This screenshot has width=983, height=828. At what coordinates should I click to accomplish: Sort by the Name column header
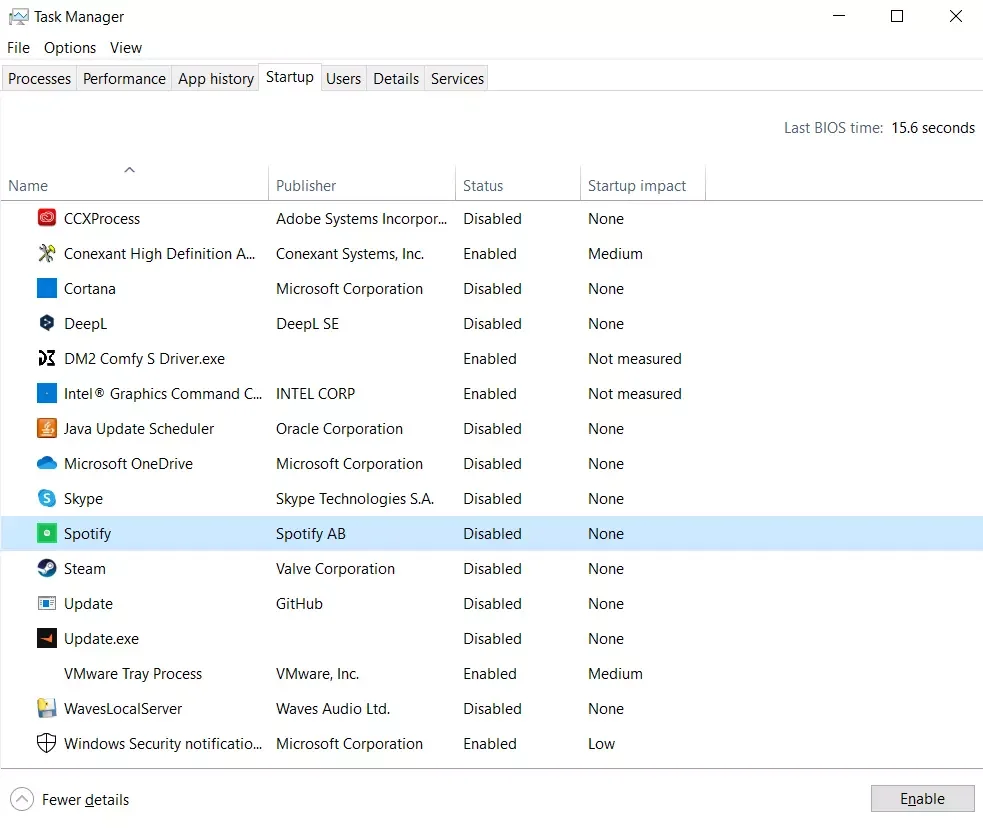tap(134, 186)
